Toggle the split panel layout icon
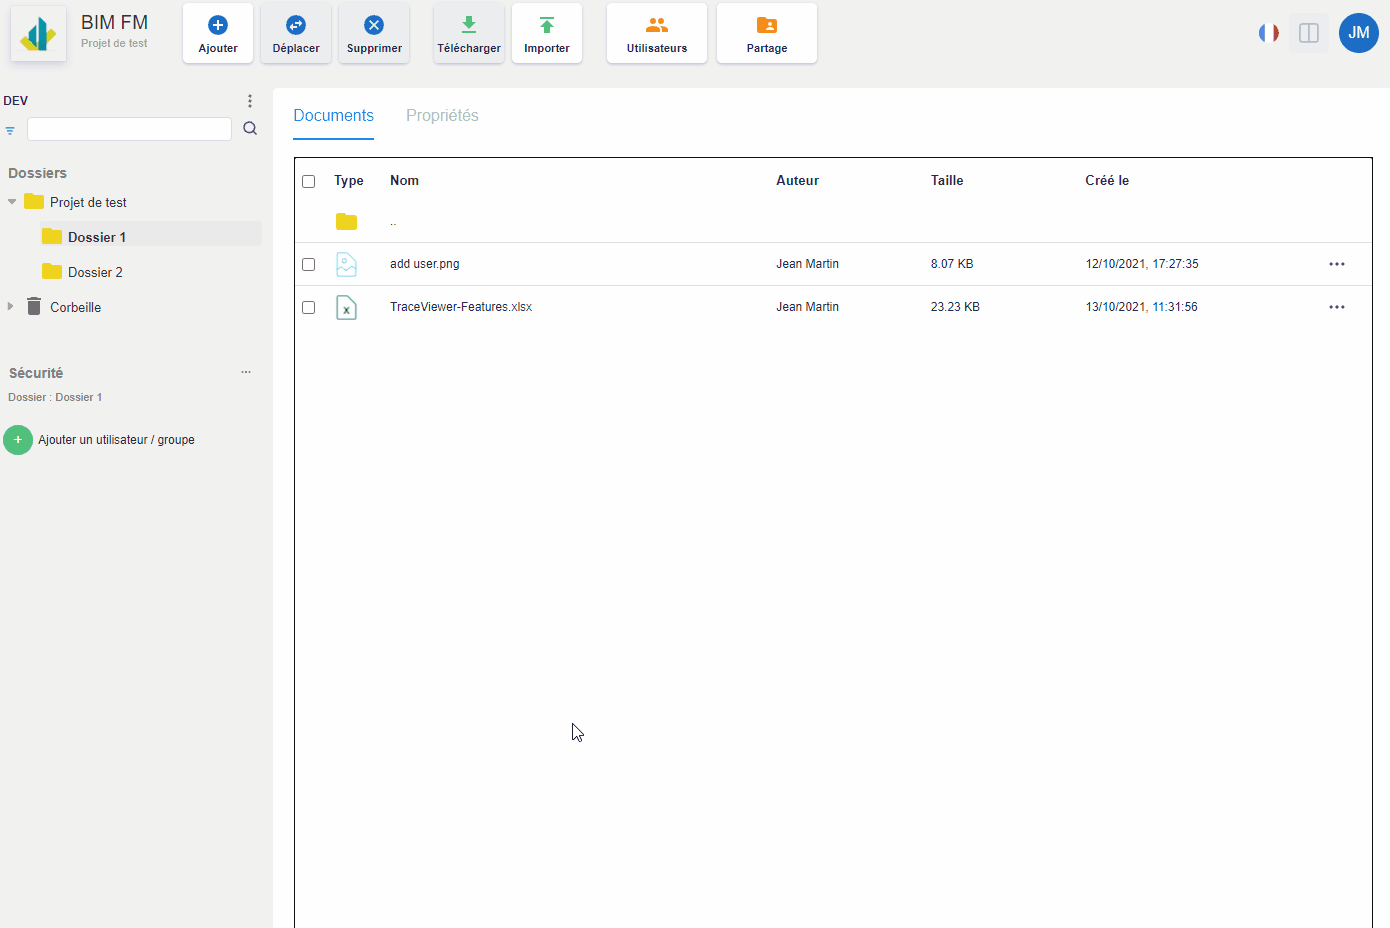 coord(1309,33)
